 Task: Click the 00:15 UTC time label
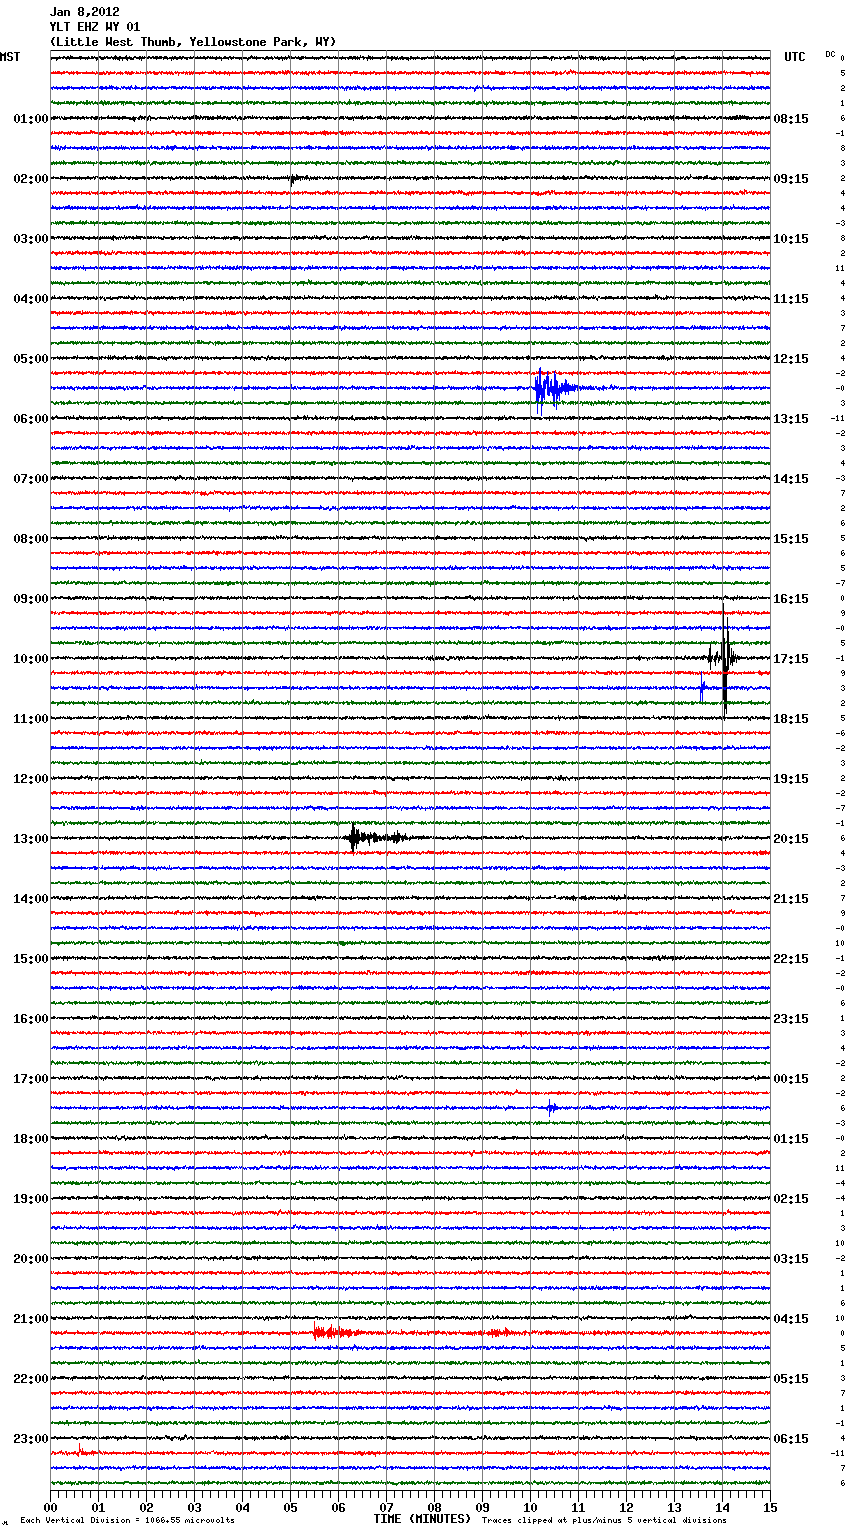point(791,1079)
